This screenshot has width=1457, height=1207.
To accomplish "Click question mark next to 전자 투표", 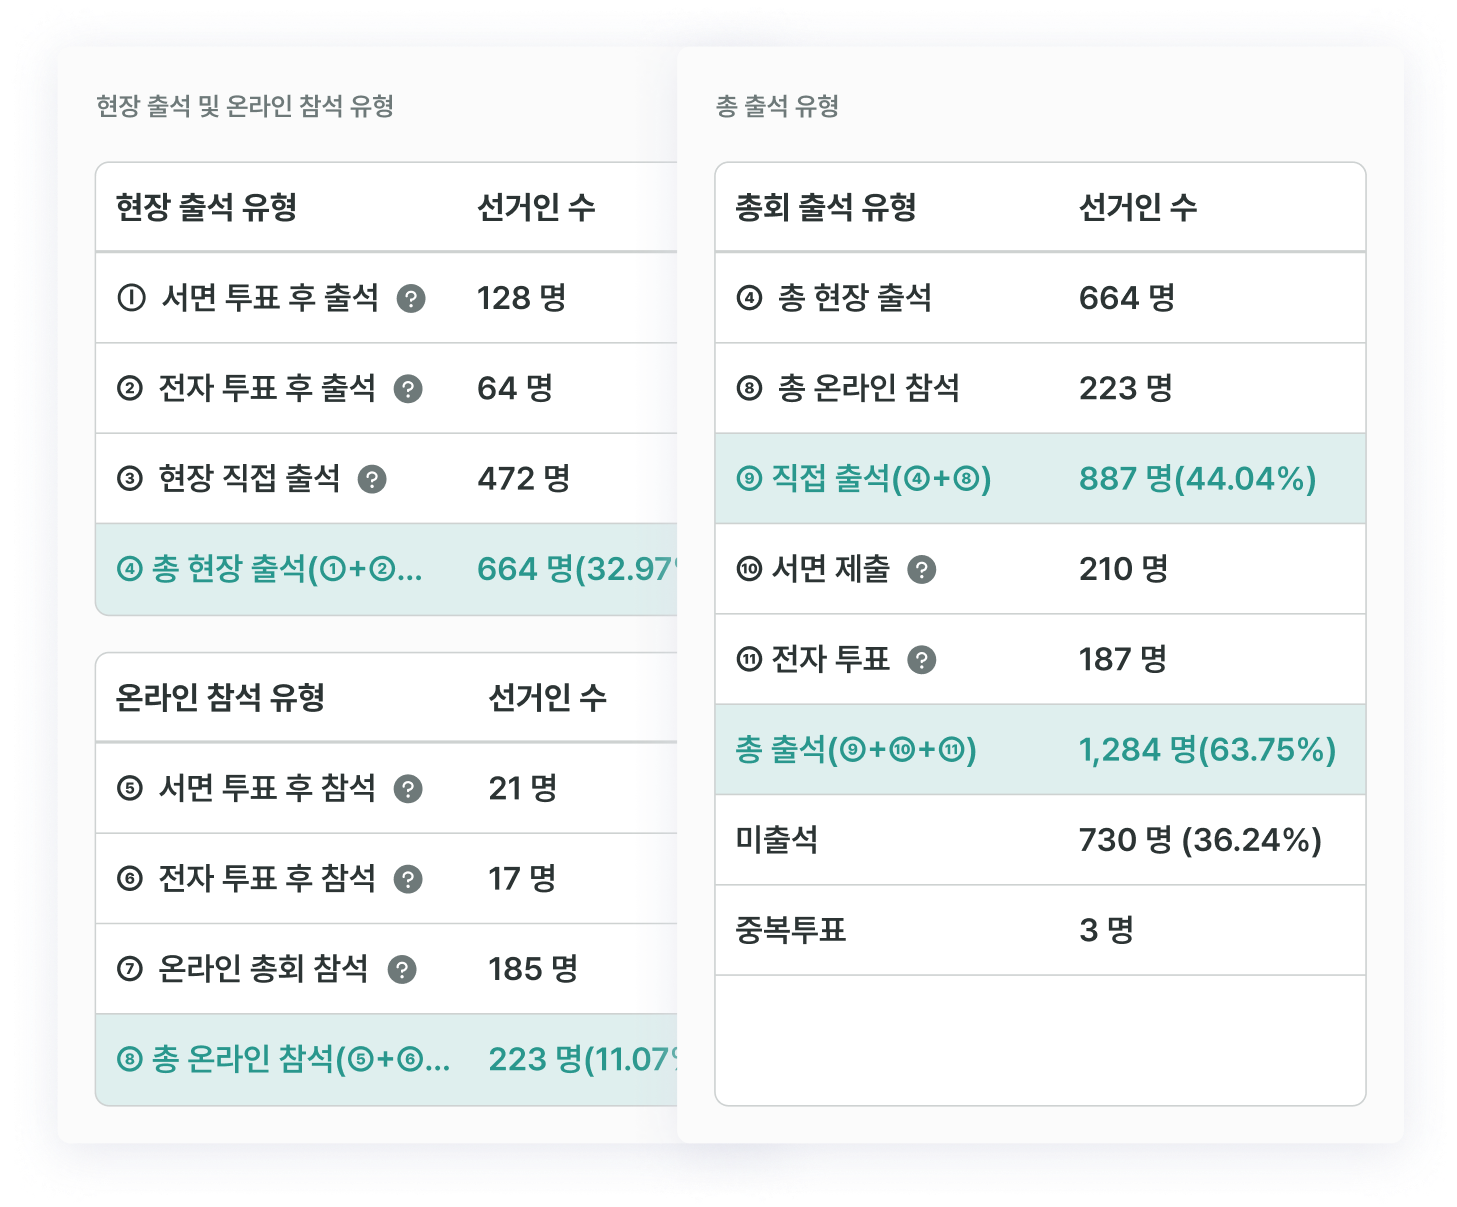I will pyautogui.click(x=921, y=660).
